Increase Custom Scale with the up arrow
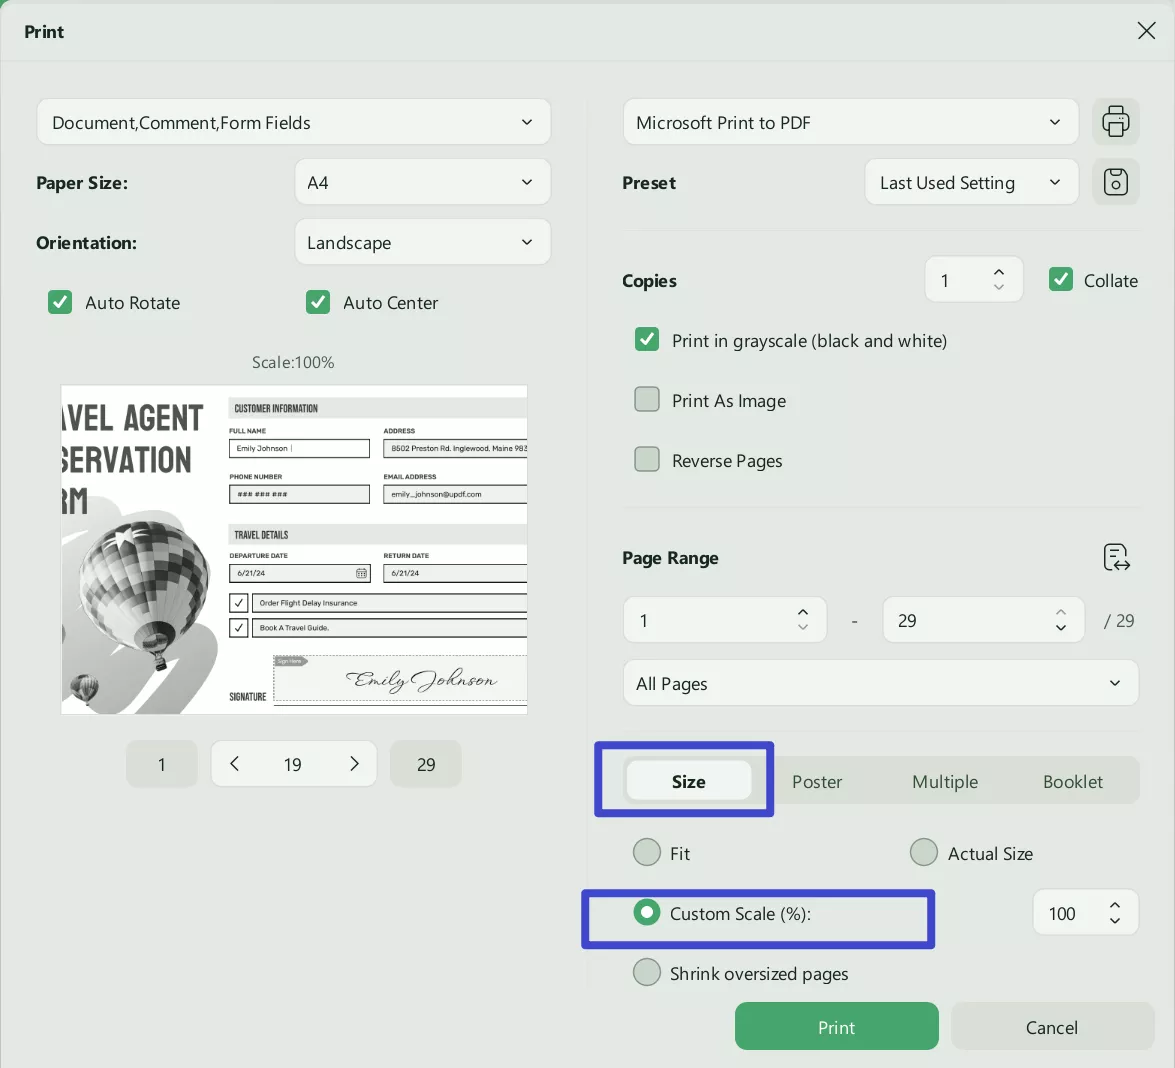Screen dimensions: 1175x1068 (1115, 904)
